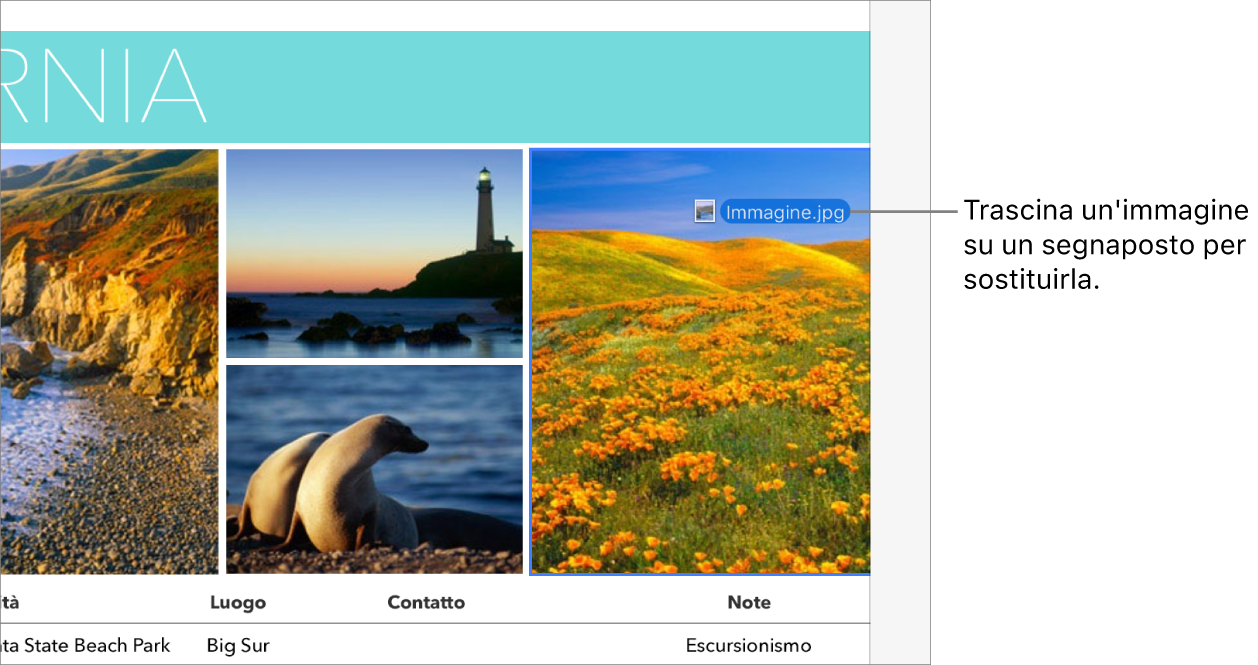Select the Note column header
The height and width of the screenshot is (665, 1258).
(748, 602)
